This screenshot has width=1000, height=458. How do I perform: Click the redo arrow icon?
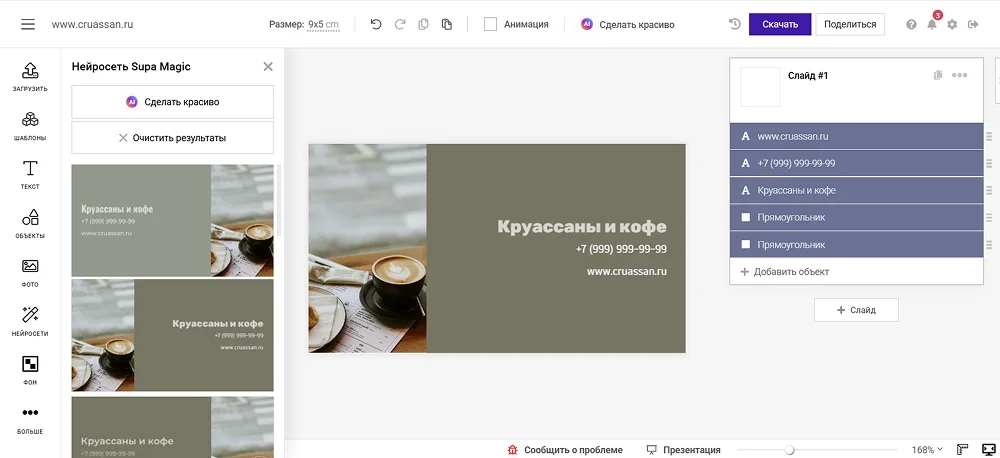point(400,24)
